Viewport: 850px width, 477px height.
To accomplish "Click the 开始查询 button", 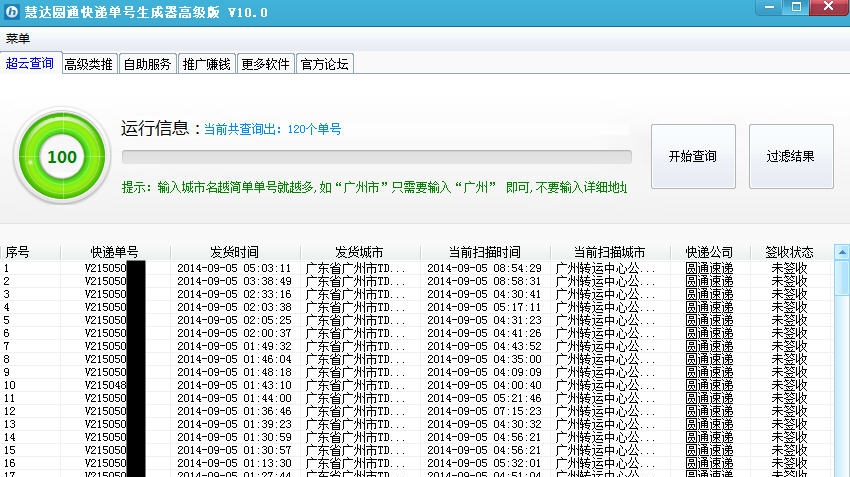I will tap(693, 156).
